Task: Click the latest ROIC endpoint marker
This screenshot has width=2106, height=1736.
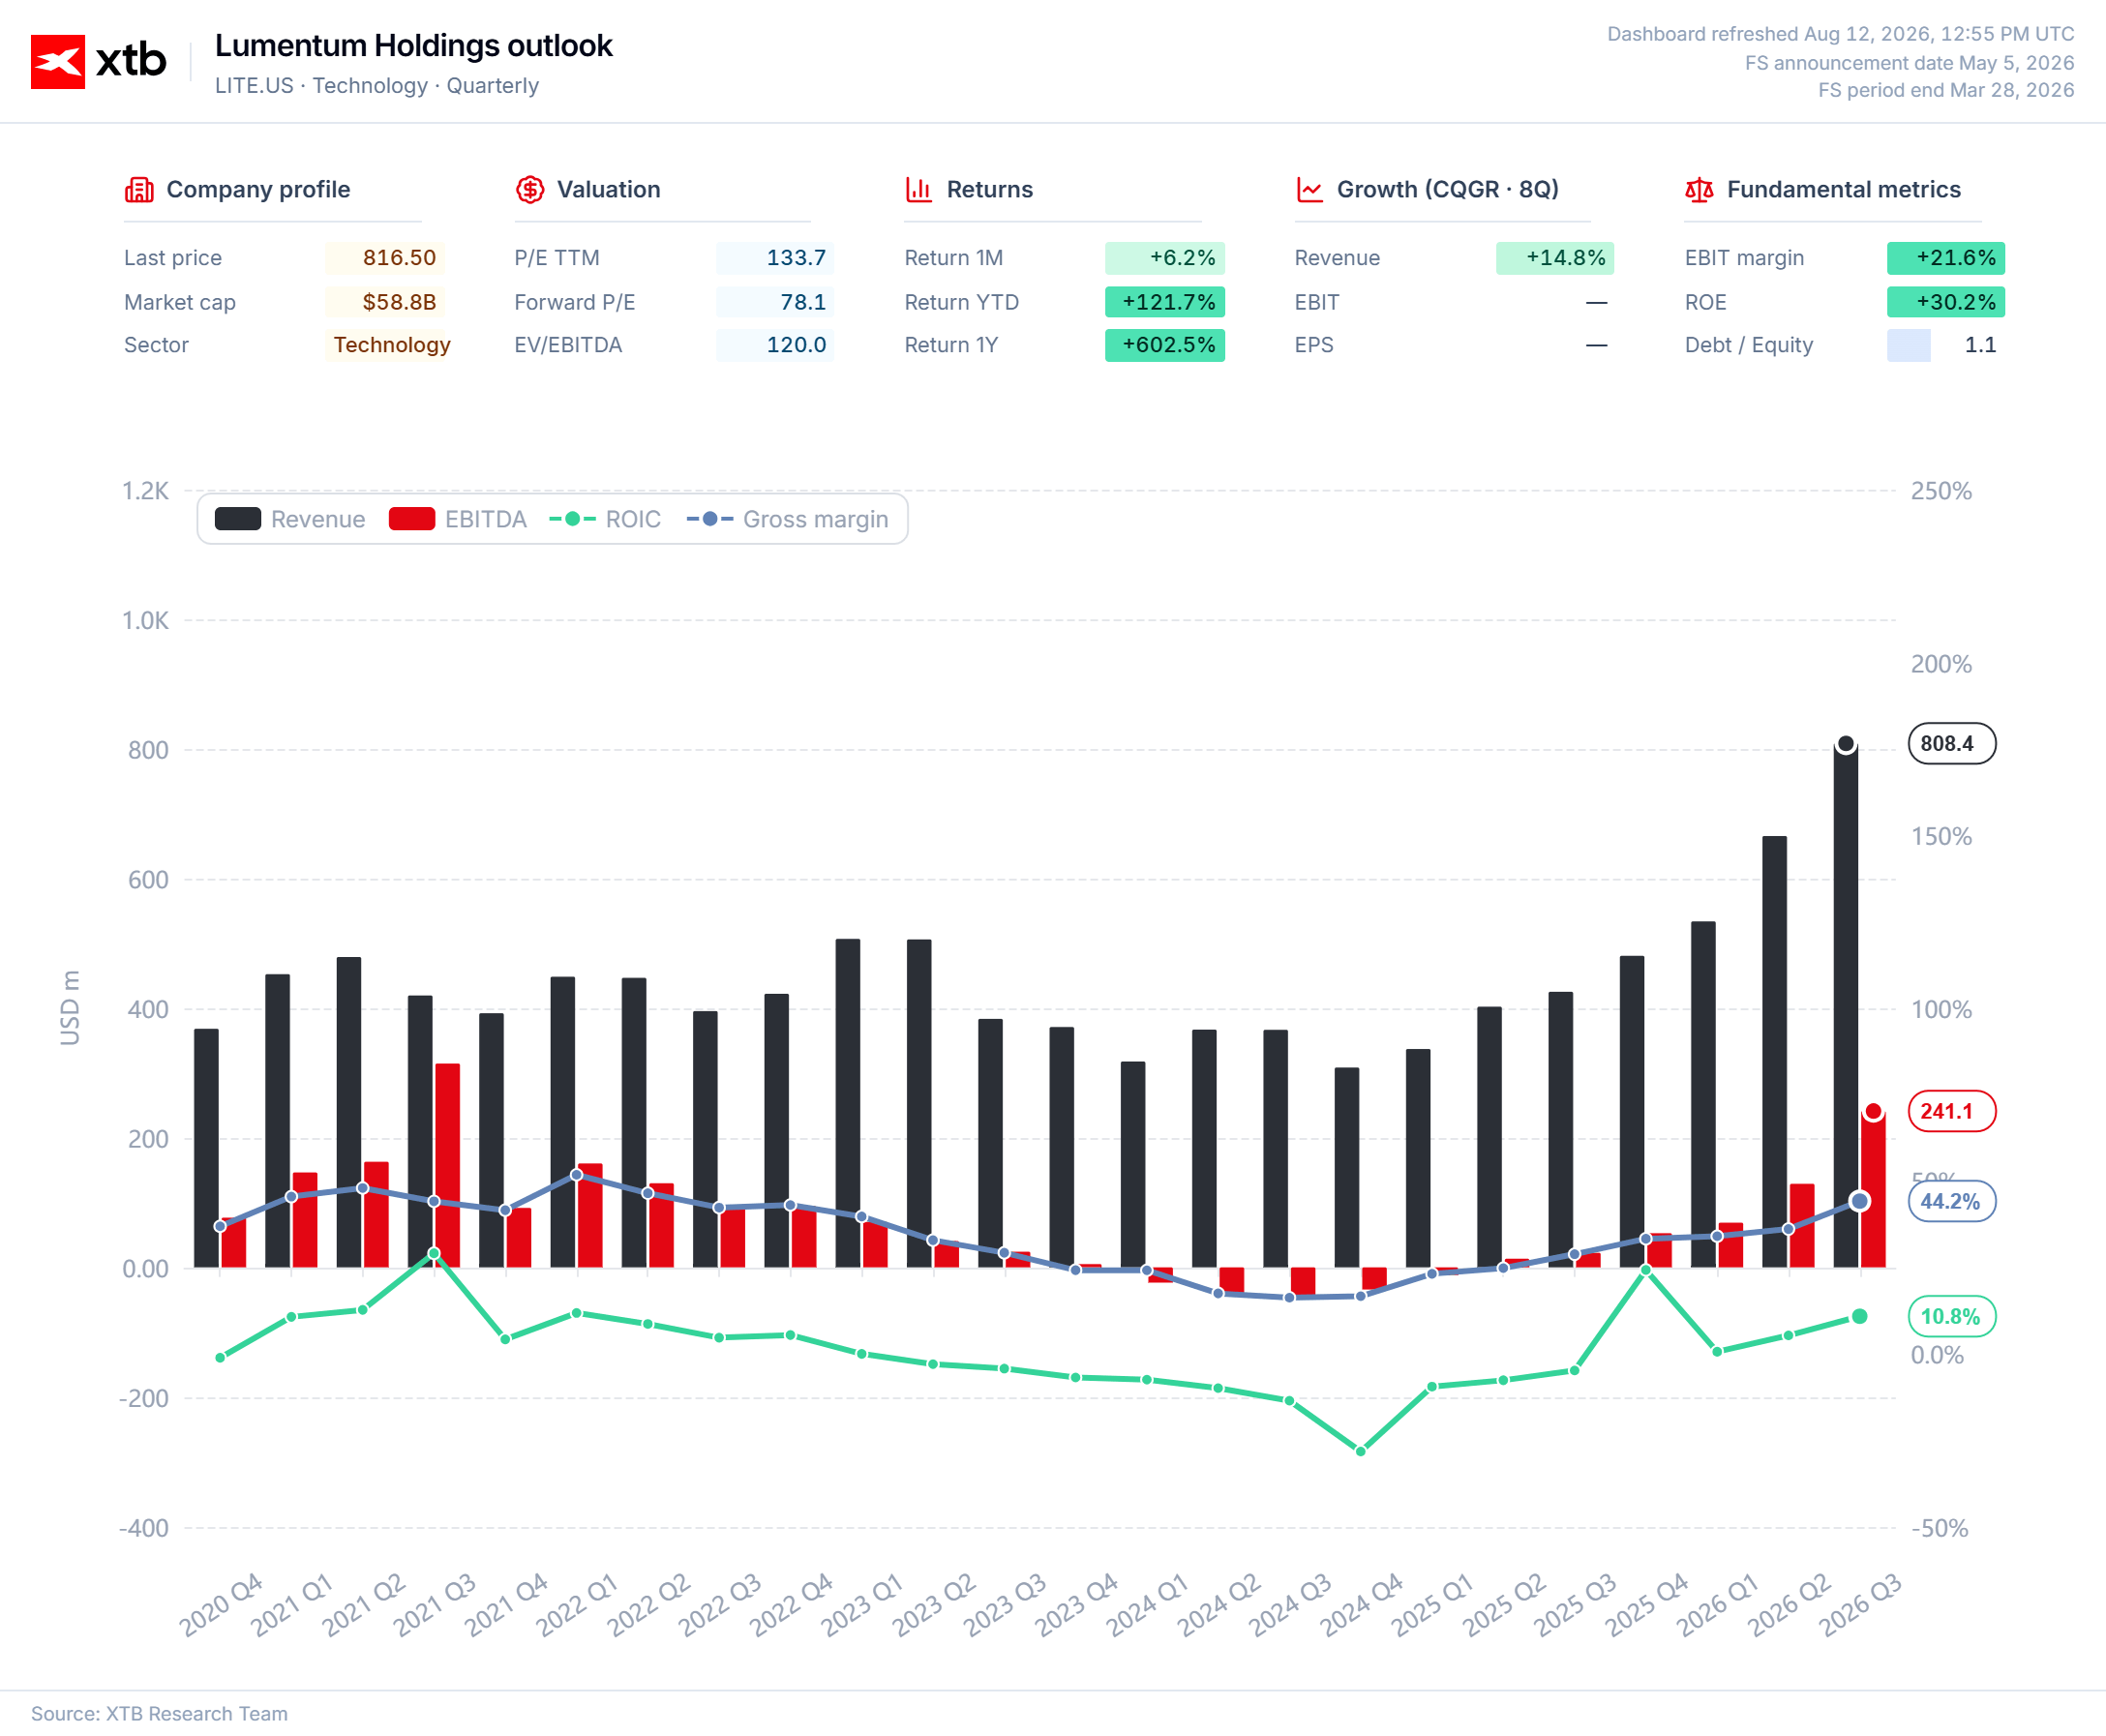Action: (x=1859, y=1316)
